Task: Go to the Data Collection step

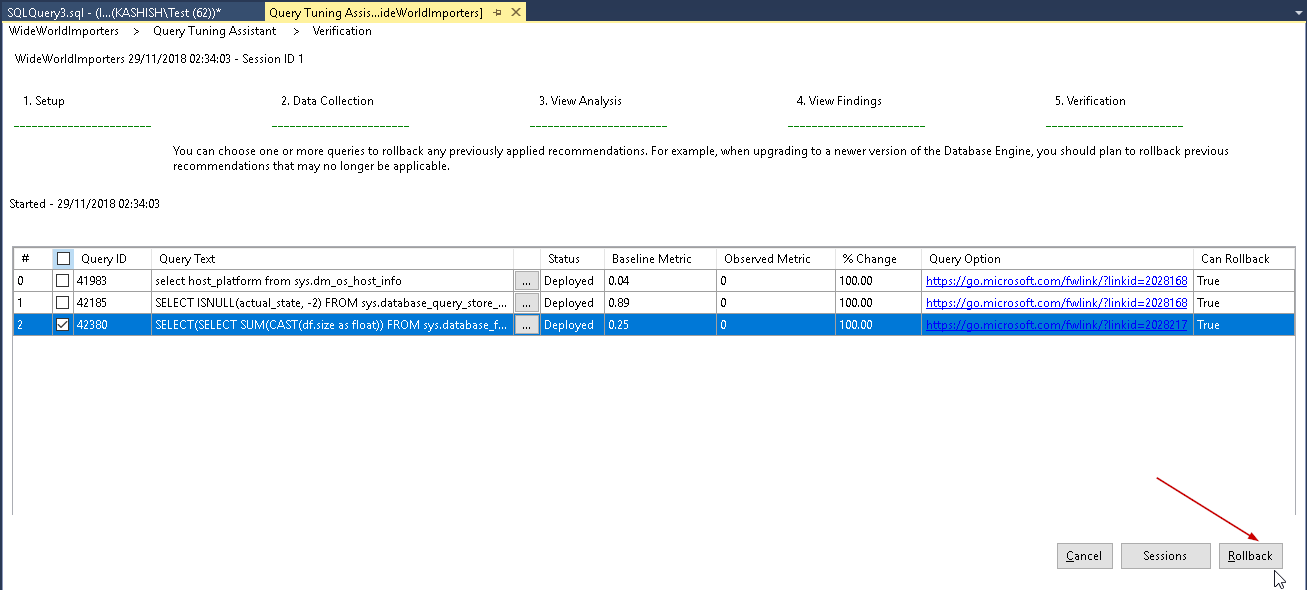Action: coord(327,101)
